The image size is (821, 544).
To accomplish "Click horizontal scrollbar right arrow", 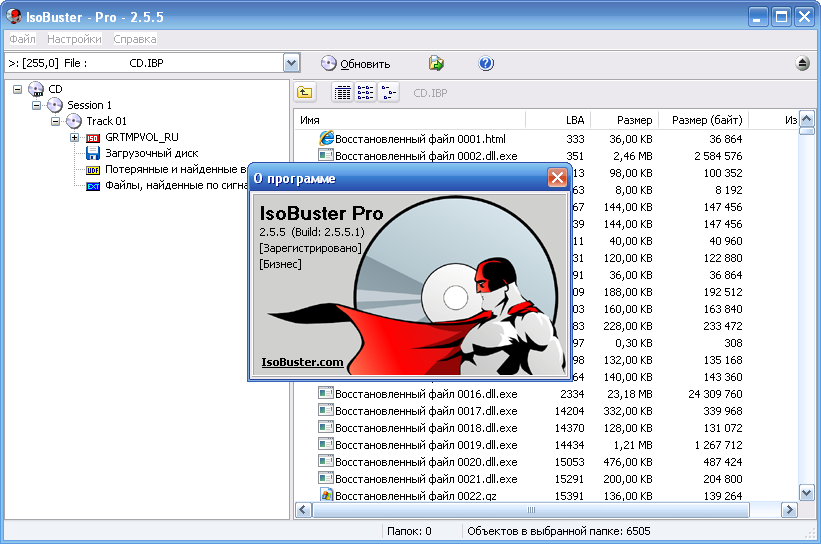I will 789,510.
